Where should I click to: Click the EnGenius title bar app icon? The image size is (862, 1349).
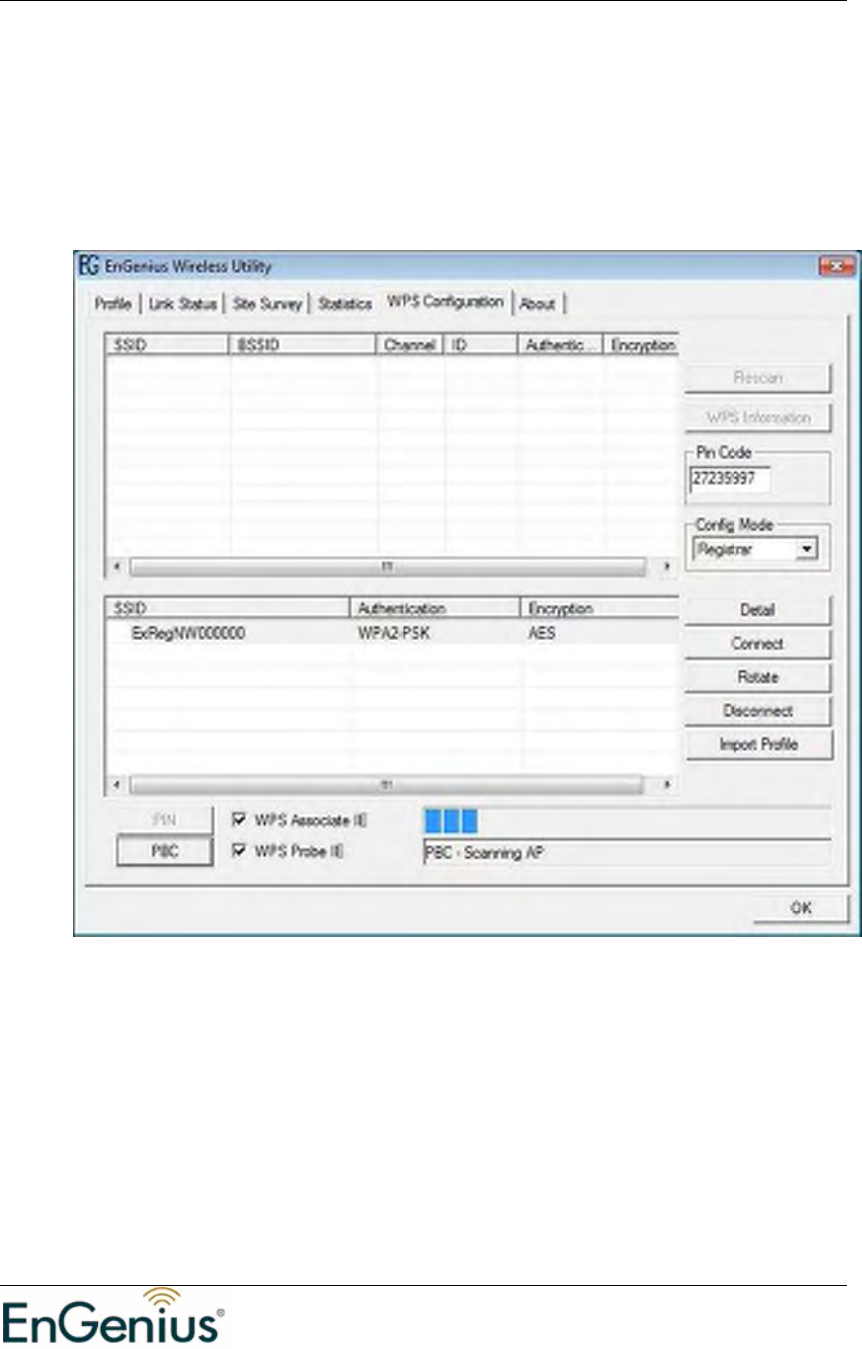click(x=88, y=267)
